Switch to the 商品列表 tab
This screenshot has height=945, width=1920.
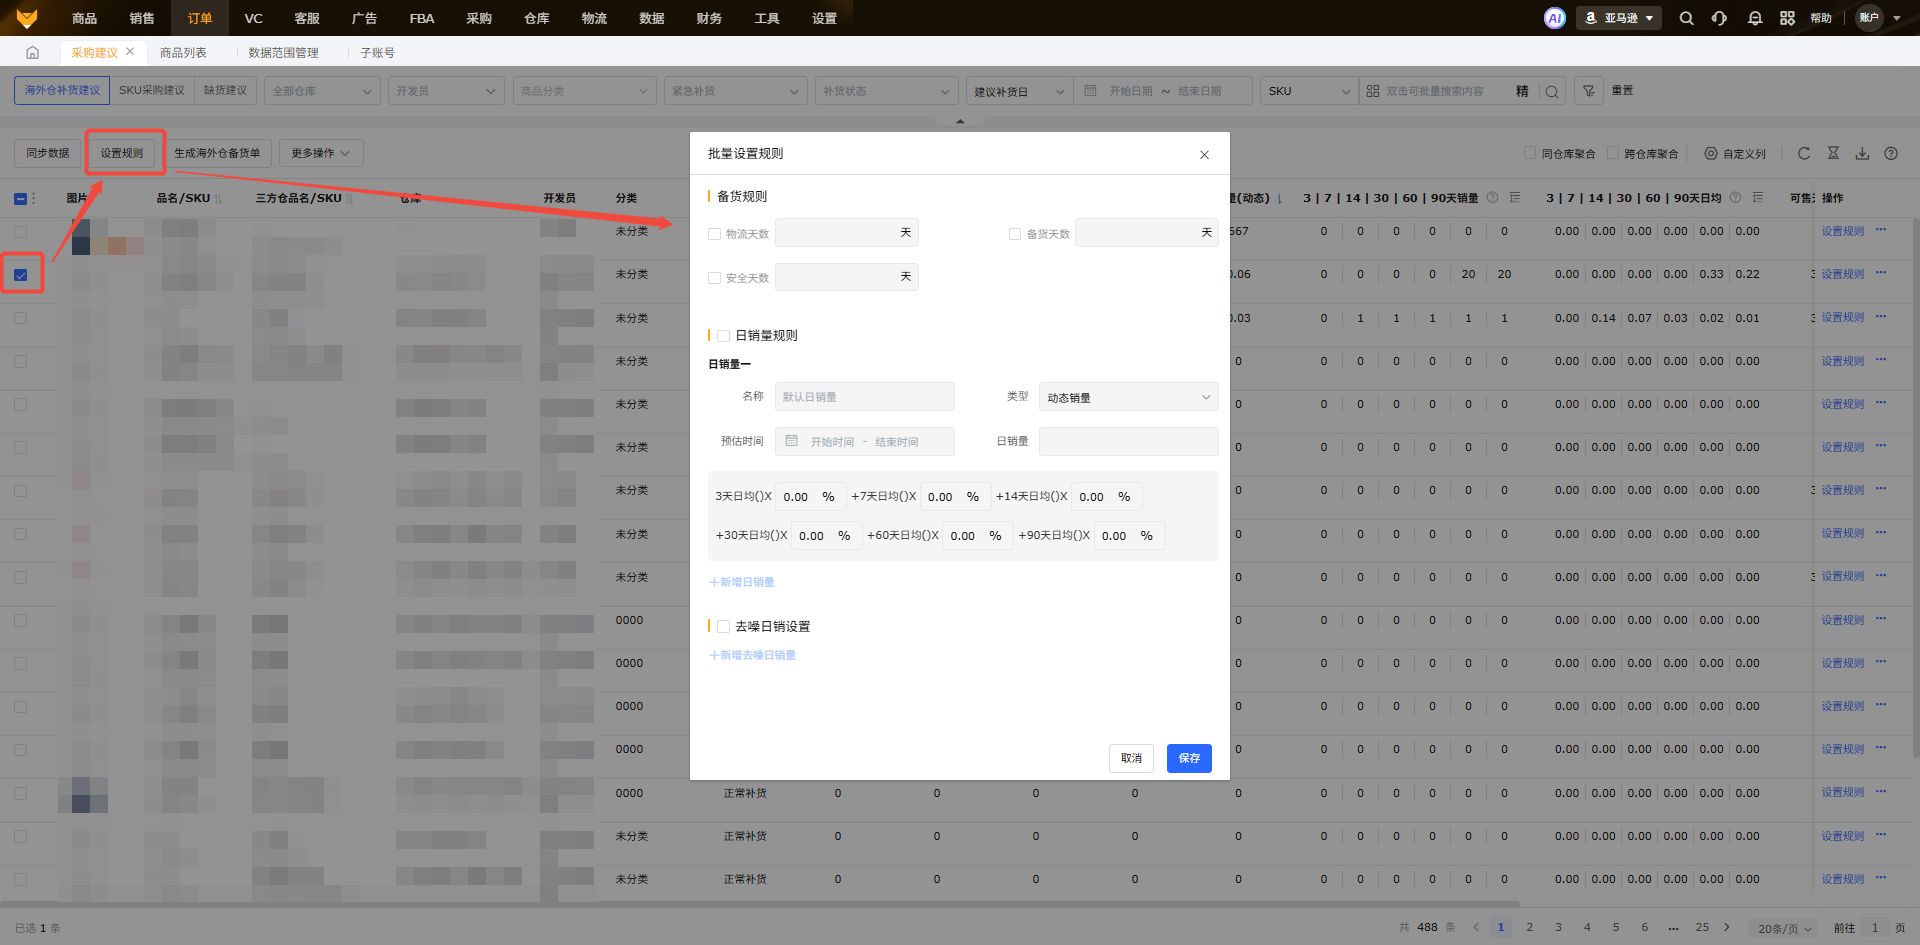pos(183,52)
